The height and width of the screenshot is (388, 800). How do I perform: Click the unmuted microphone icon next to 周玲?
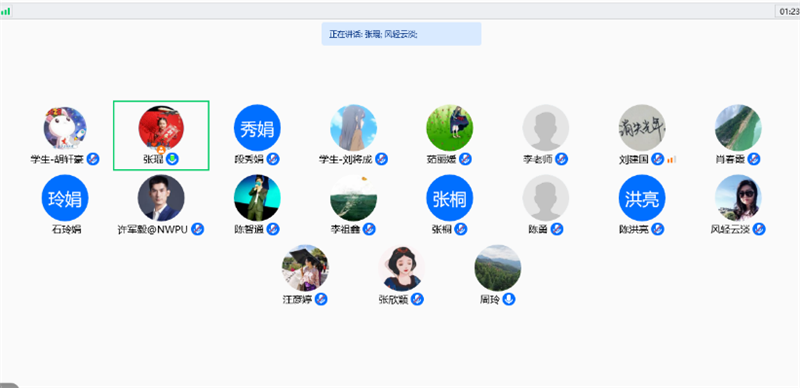(509, 299)
